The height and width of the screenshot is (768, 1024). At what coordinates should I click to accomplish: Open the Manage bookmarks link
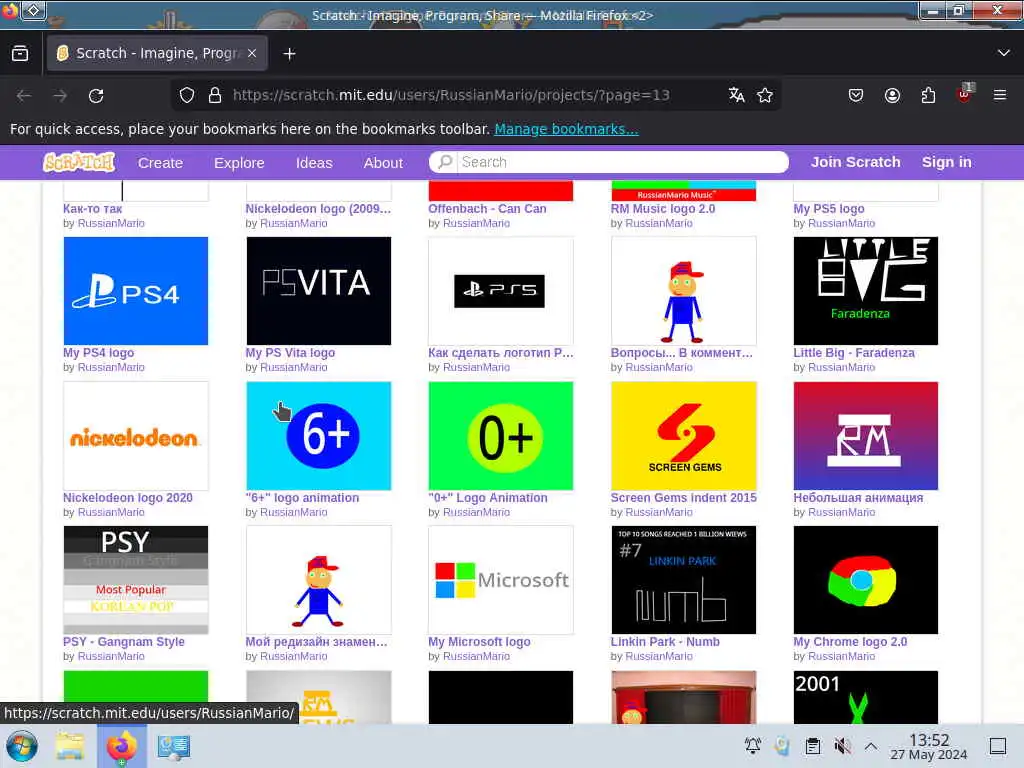[x=566, y=129]
